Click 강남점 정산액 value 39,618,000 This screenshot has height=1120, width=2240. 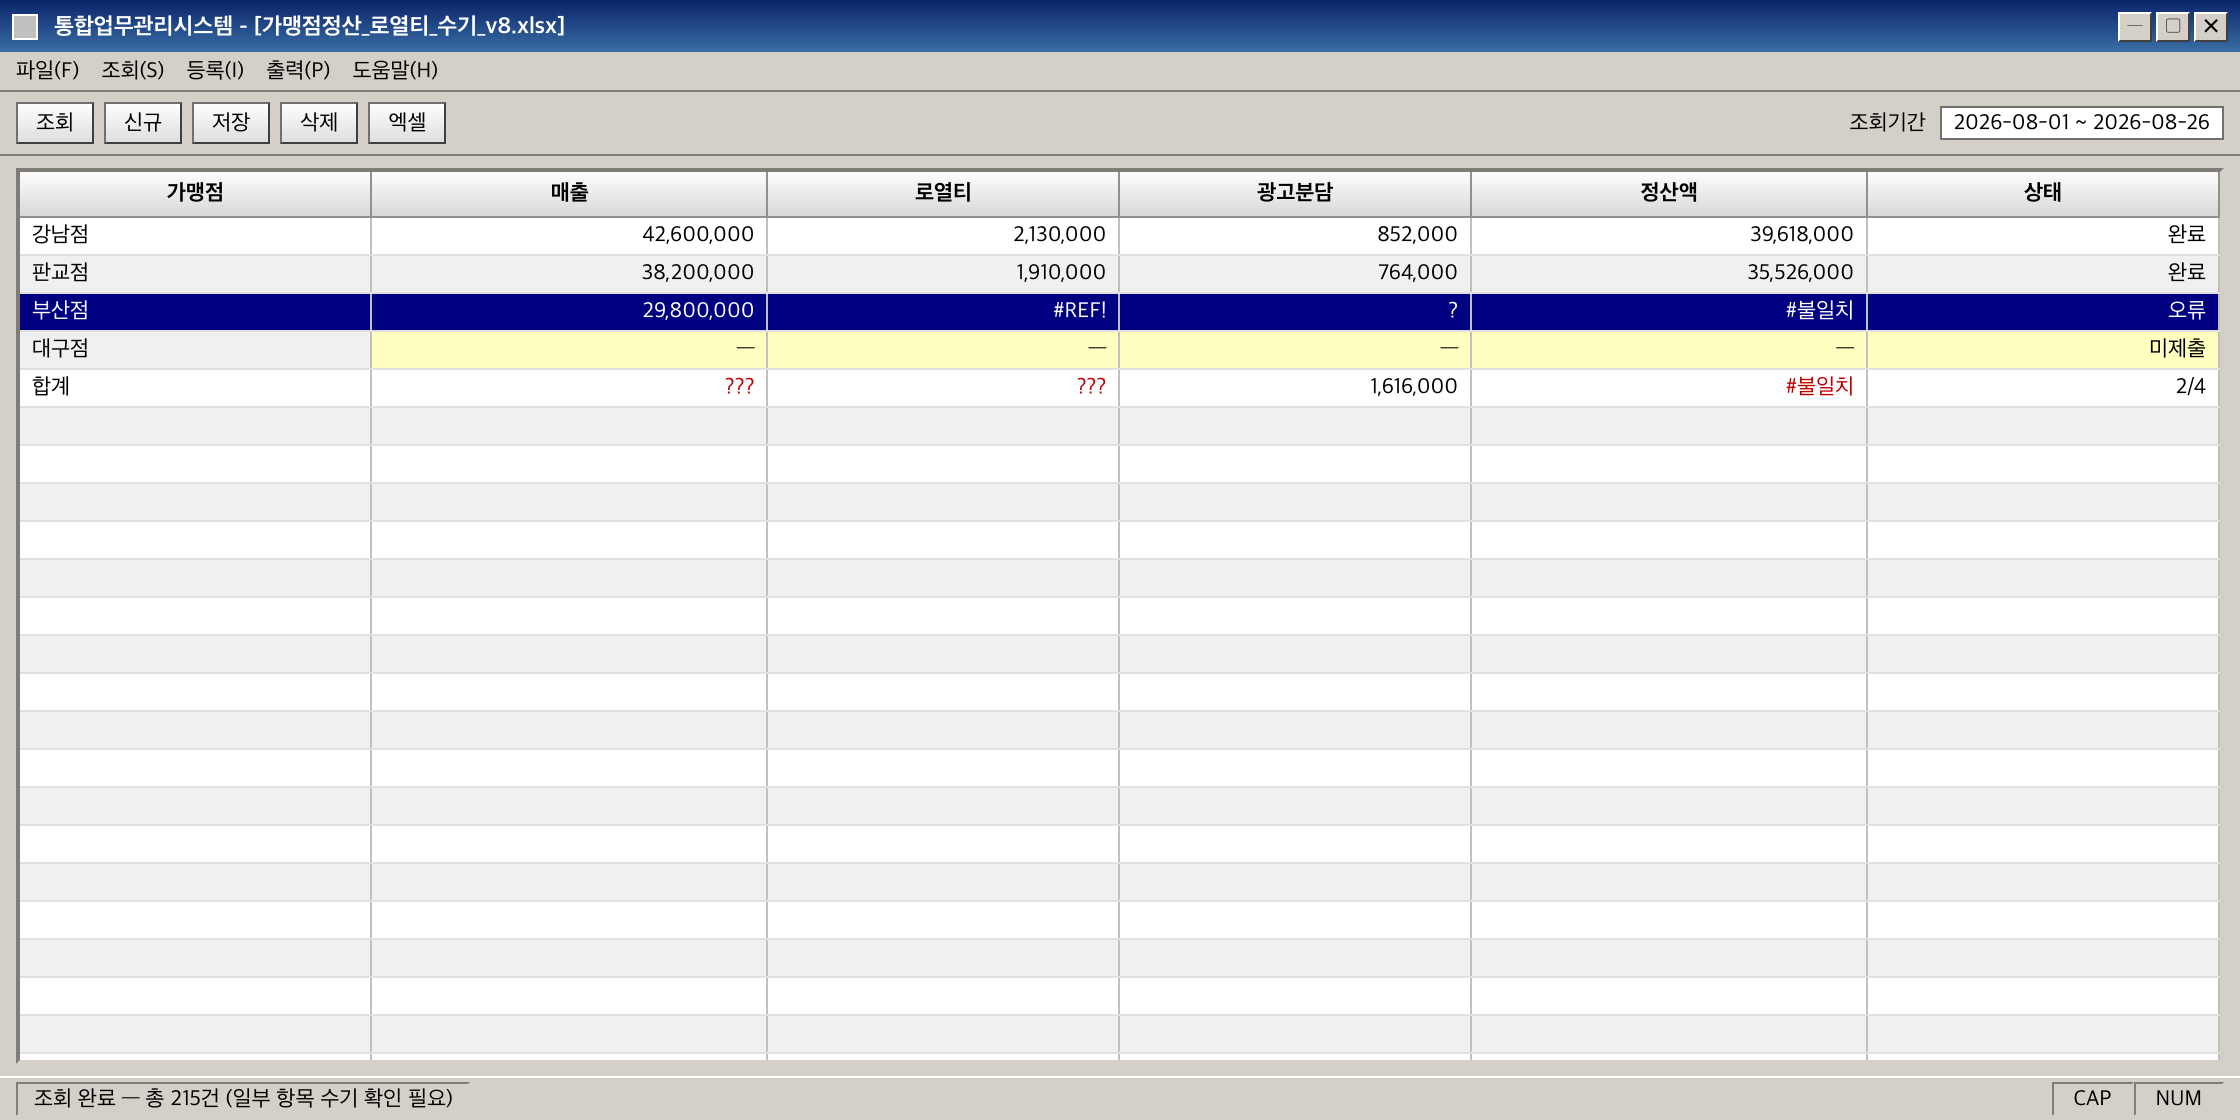pyautogui.click(x=1669, y=235)
